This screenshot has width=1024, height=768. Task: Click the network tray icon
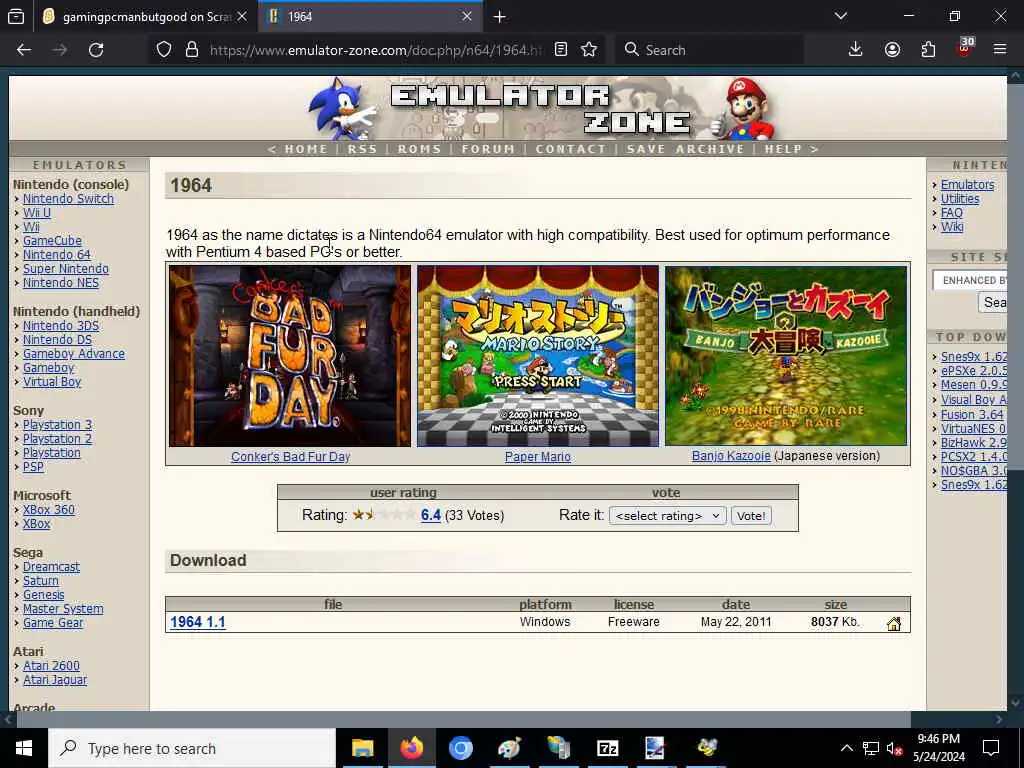[871, 748]
